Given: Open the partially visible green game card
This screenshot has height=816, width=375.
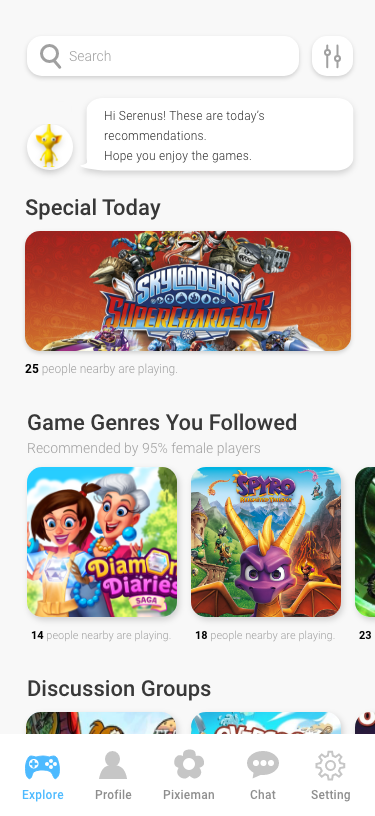Looking at the screenshot, I should coord(365,542).
